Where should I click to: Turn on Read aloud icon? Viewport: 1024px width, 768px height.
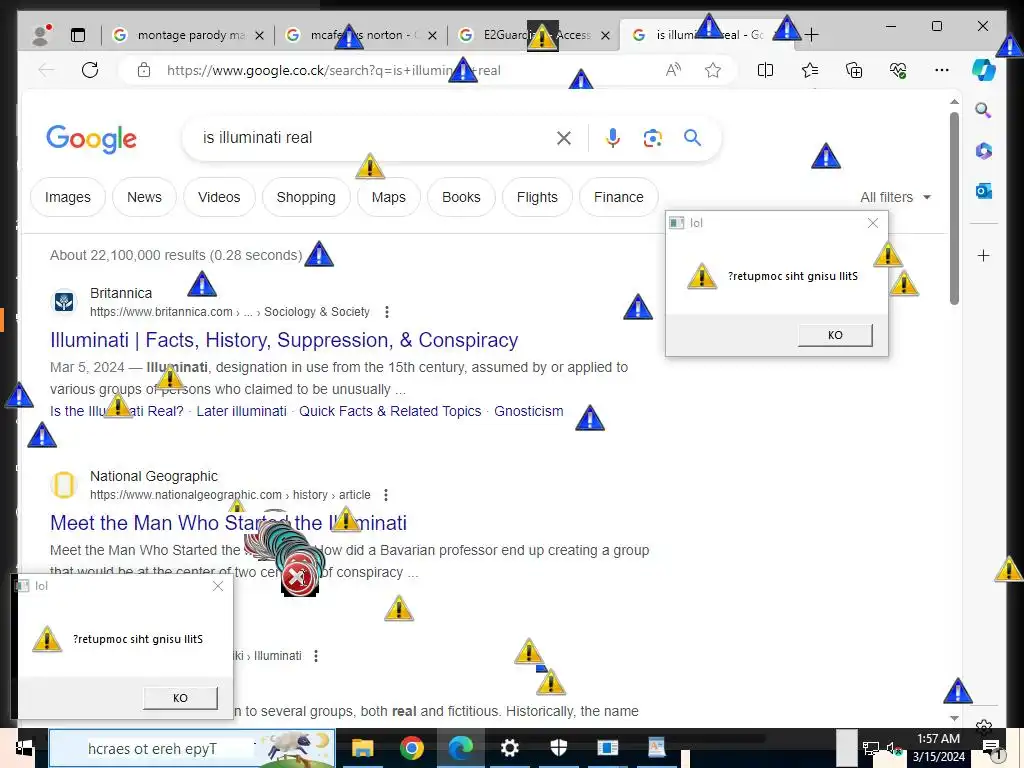pos(673,70)
